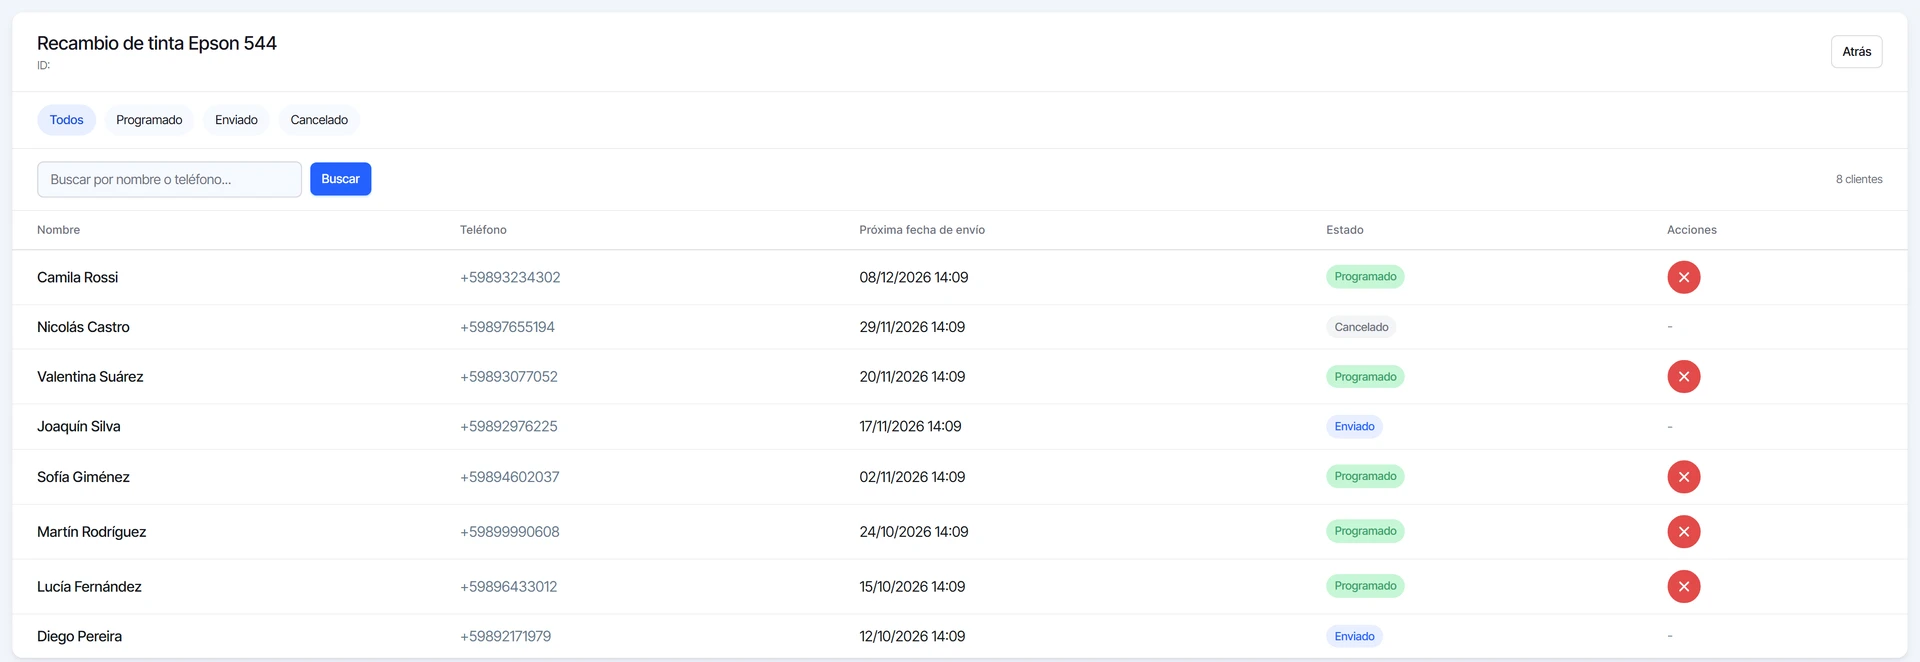Click the Estado column header
The width and height of the screenshot is (1920, 662).
1345,230
